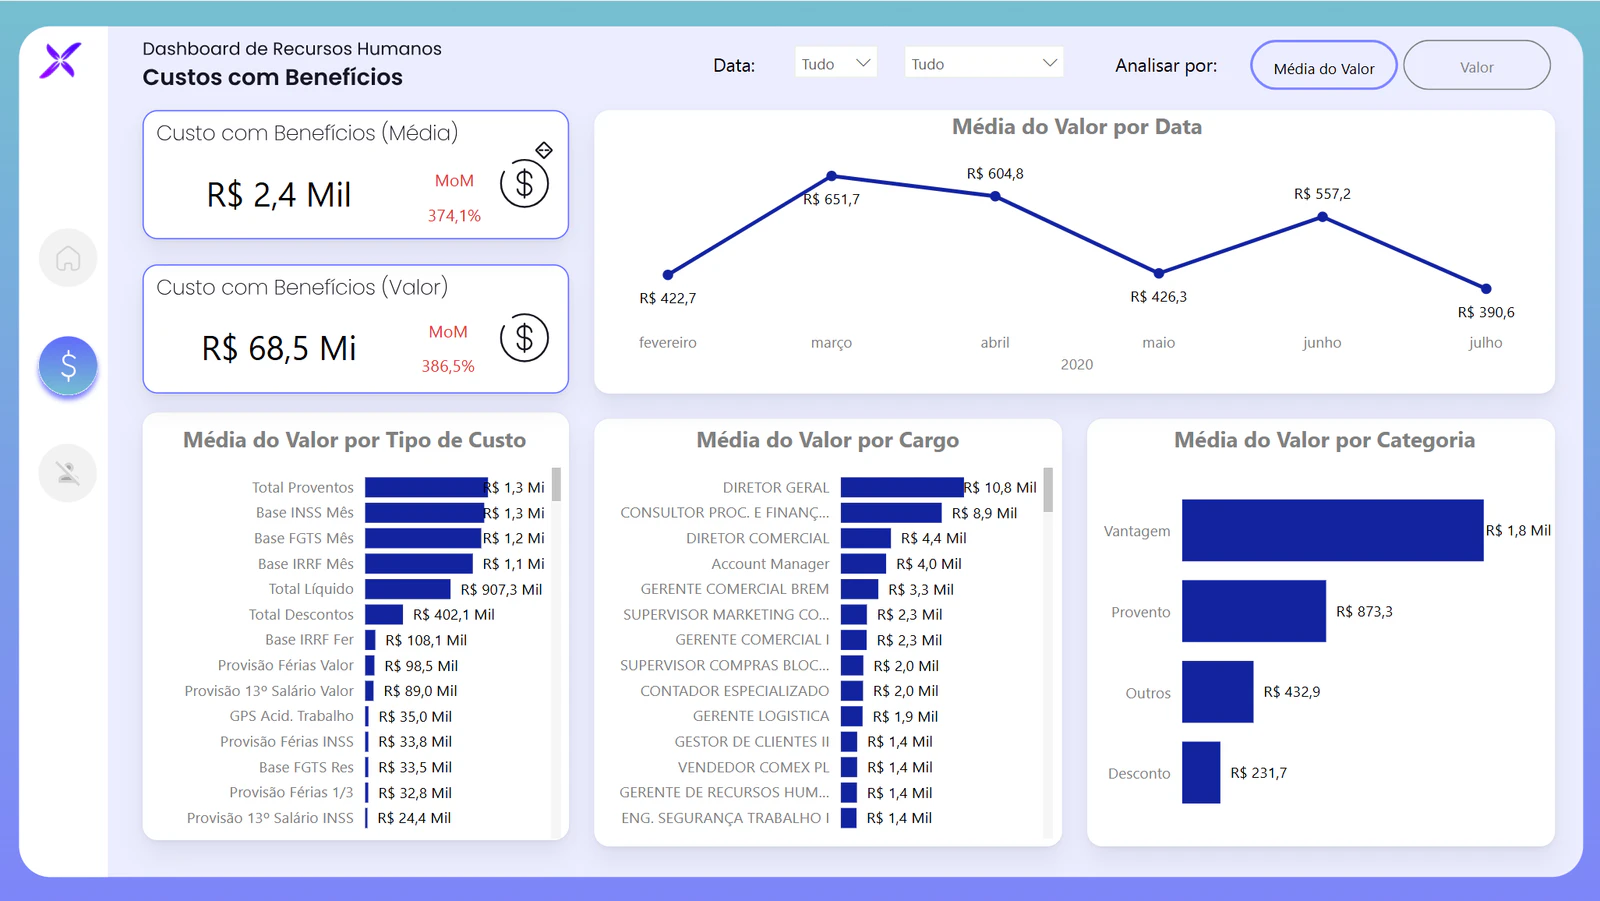
Task: Switch analysis to the Valor button
Action: [1477, 66]
